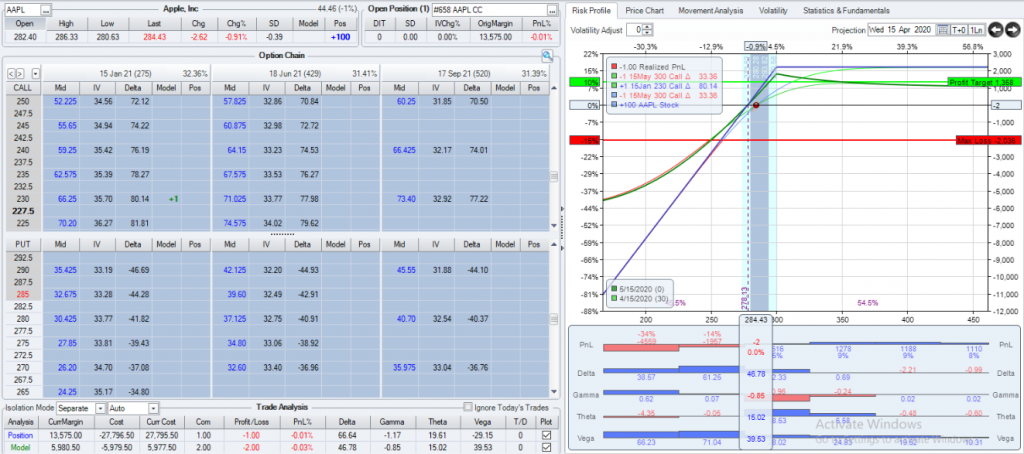Image resolution: width=1024 pixels, height=454 pixels.
Task: Click the 17 Sep 21 (520) expiration header
Action: [464, 74]
